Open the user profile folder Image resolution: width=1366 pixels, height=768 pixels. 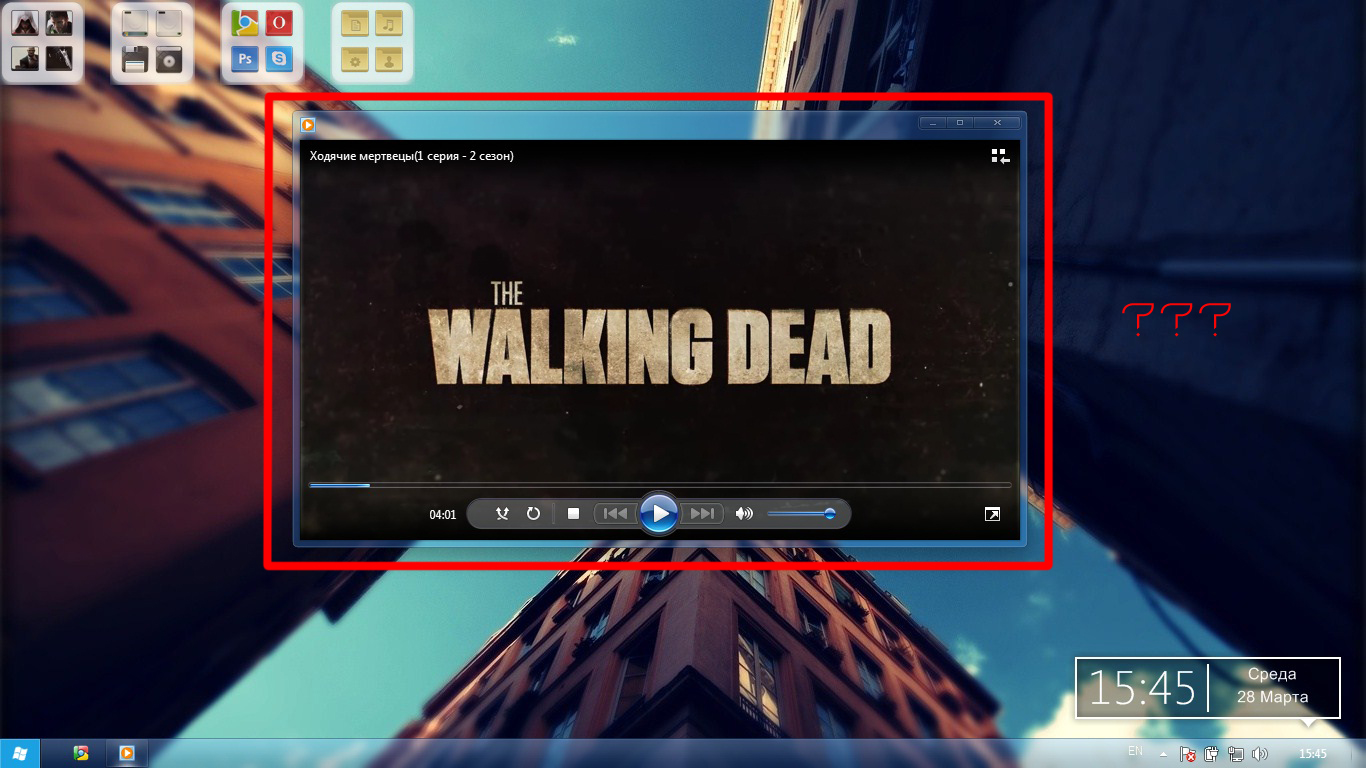pos(389,59)
